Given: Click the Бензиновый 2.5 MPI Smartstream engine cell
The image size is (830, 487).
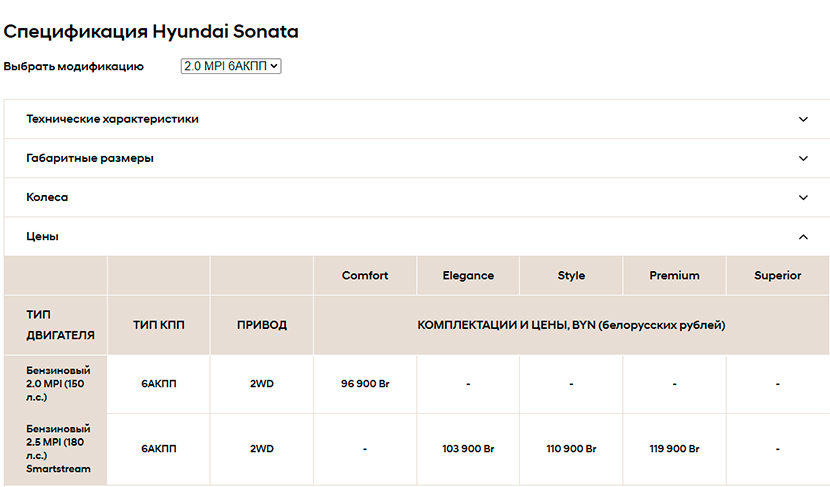Looking at the screenshot, I should click(57, 449).
